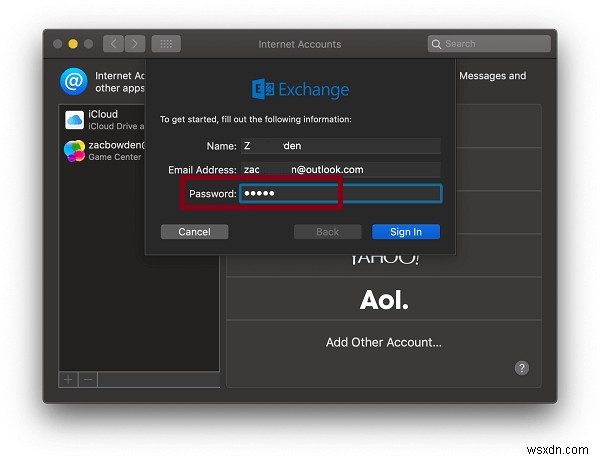This screenshot has height=460, width=600.
Task: Select the Email Address field
Action: (x=341, y=170)
